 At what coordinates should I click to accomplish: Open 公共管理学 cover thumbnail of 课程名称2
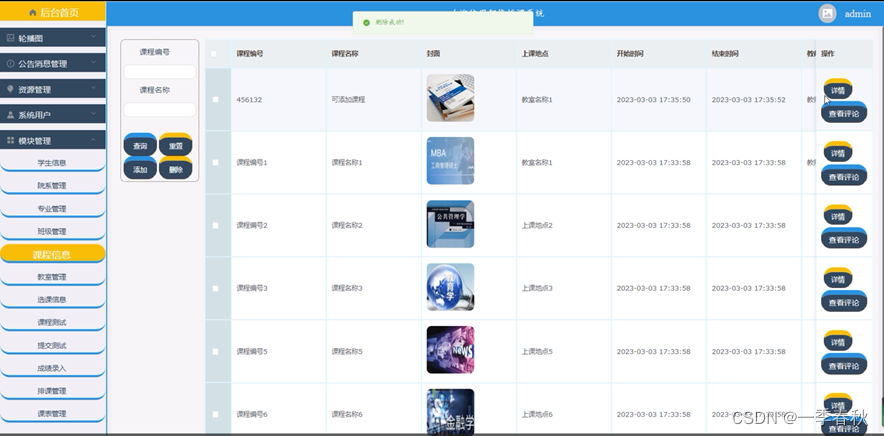click(x=450, y=224)
